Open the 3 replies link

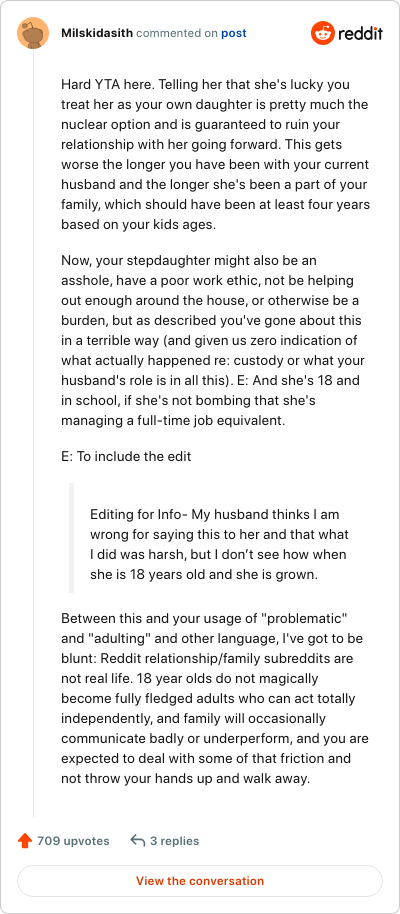(x=174, y=841)
